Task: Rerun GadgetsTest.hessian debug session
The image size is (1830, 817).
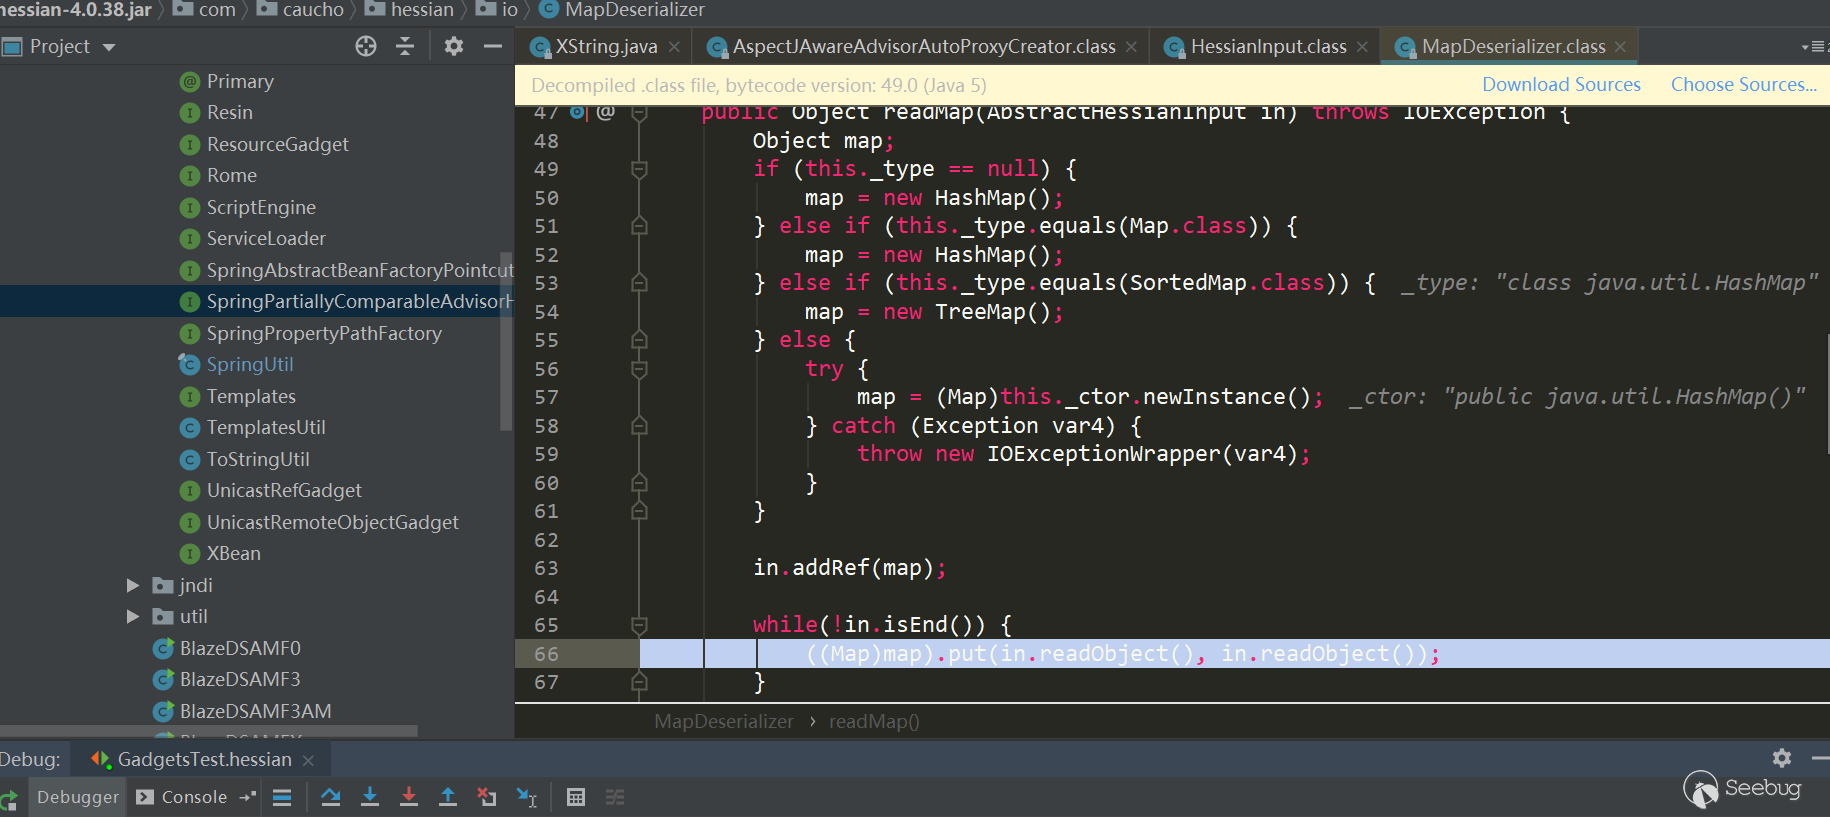Action: tap(9, 798)
